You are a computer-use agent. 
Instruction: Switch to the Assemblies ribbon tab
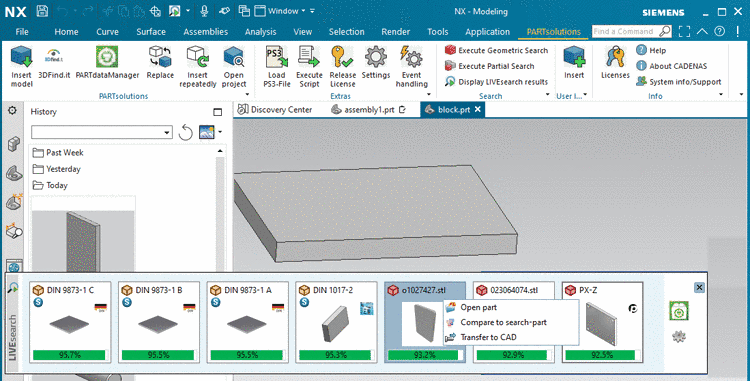click(x=206, y=32)
